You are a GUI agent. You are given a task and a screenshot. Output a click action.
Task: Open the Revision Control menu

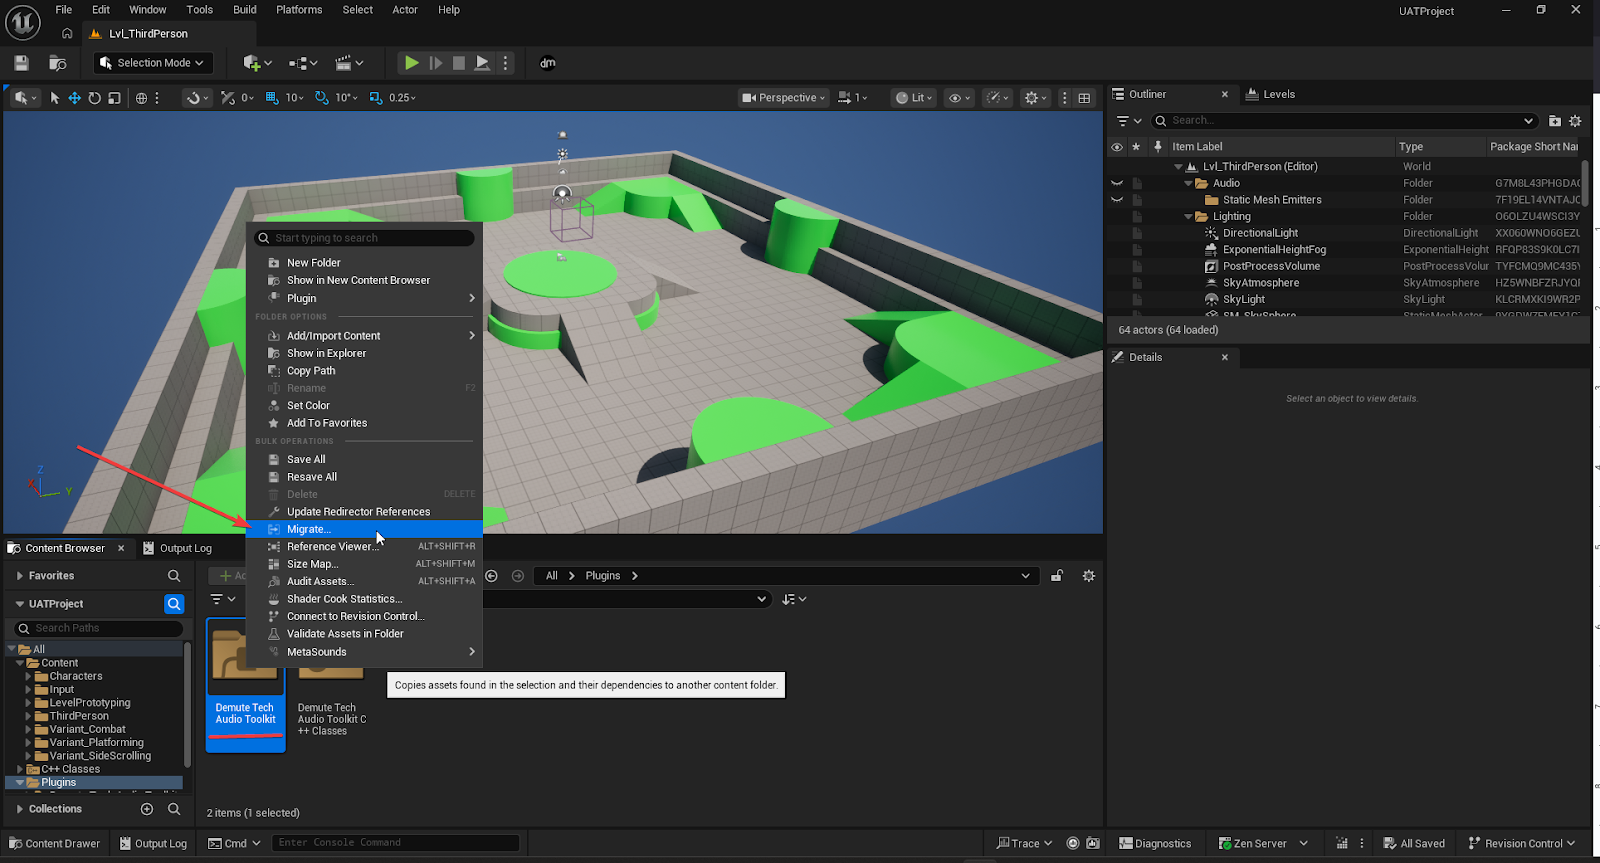click(x=1521, y=844)
